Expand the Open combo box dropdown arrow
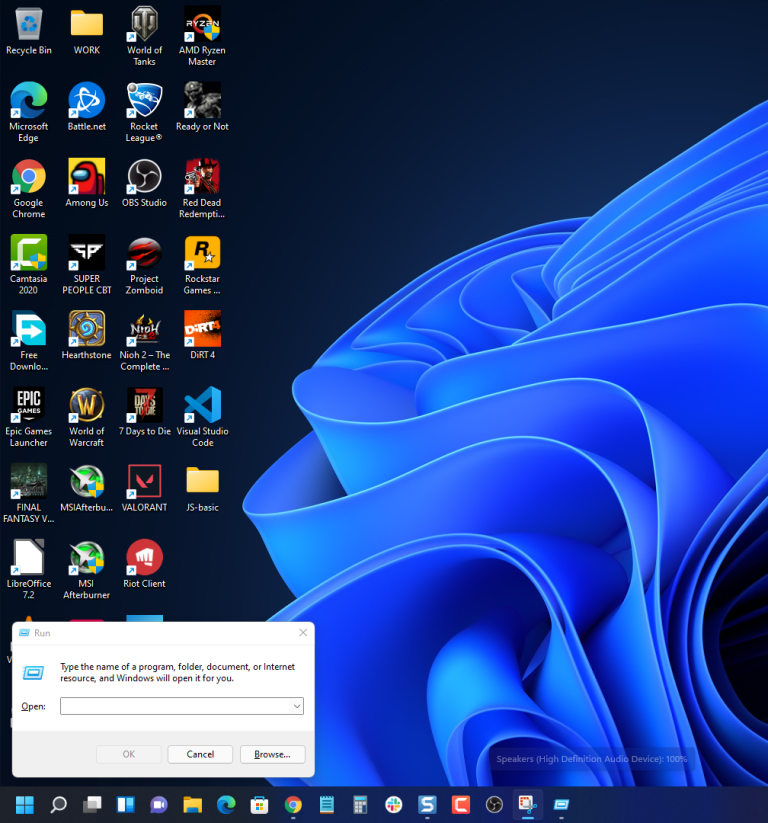The height and width of the screenshot is (823, 768). click(297, 706)
